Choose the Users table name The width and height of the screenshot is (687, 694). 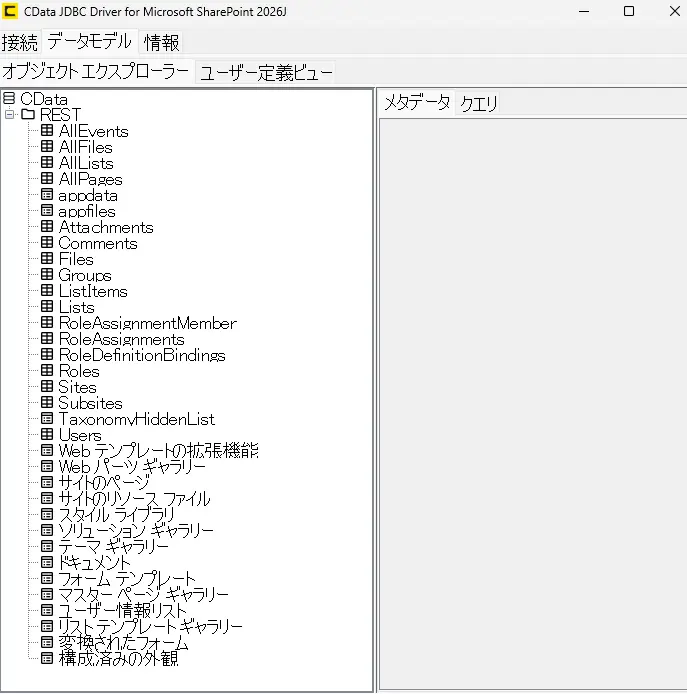pyautogui.click(x=80, y=435)
